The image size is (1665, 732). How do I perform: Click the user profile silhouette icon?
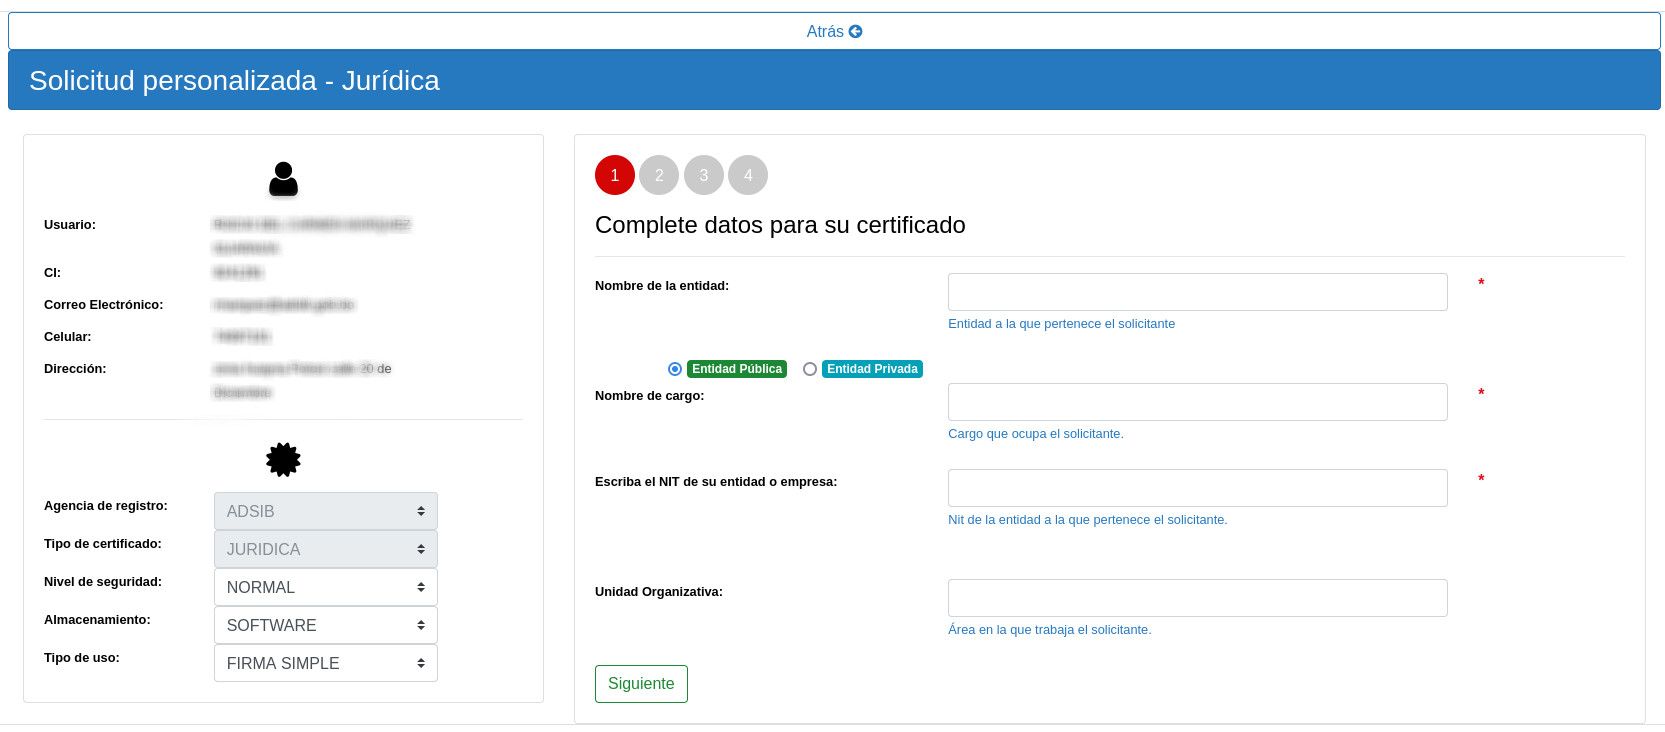(x=283, y=179)
